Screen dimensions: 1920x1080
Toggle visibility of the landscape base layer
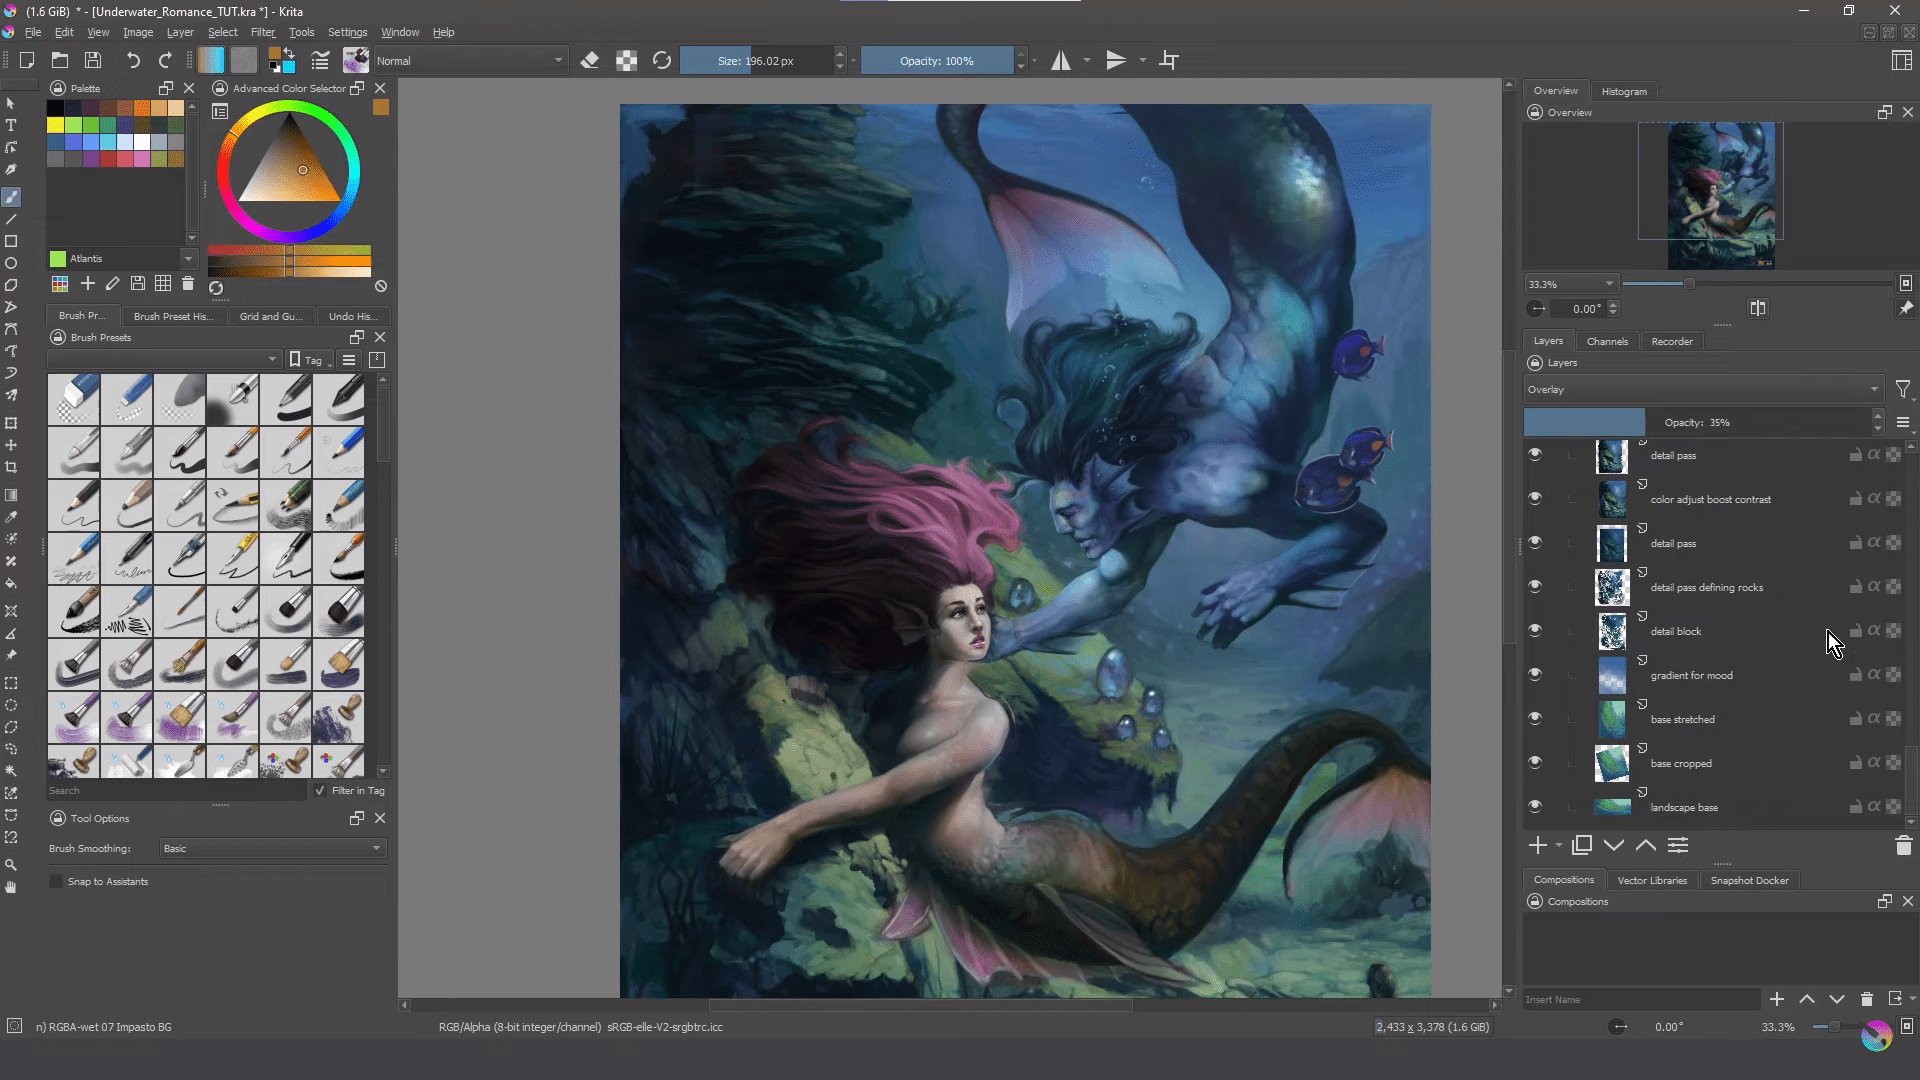(x=1536, y=805)
